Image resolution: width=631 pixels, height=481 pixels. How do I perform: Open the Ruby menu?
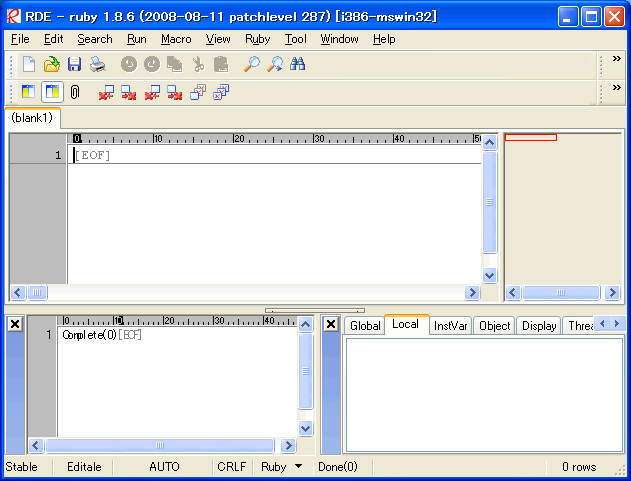[258, 39]
